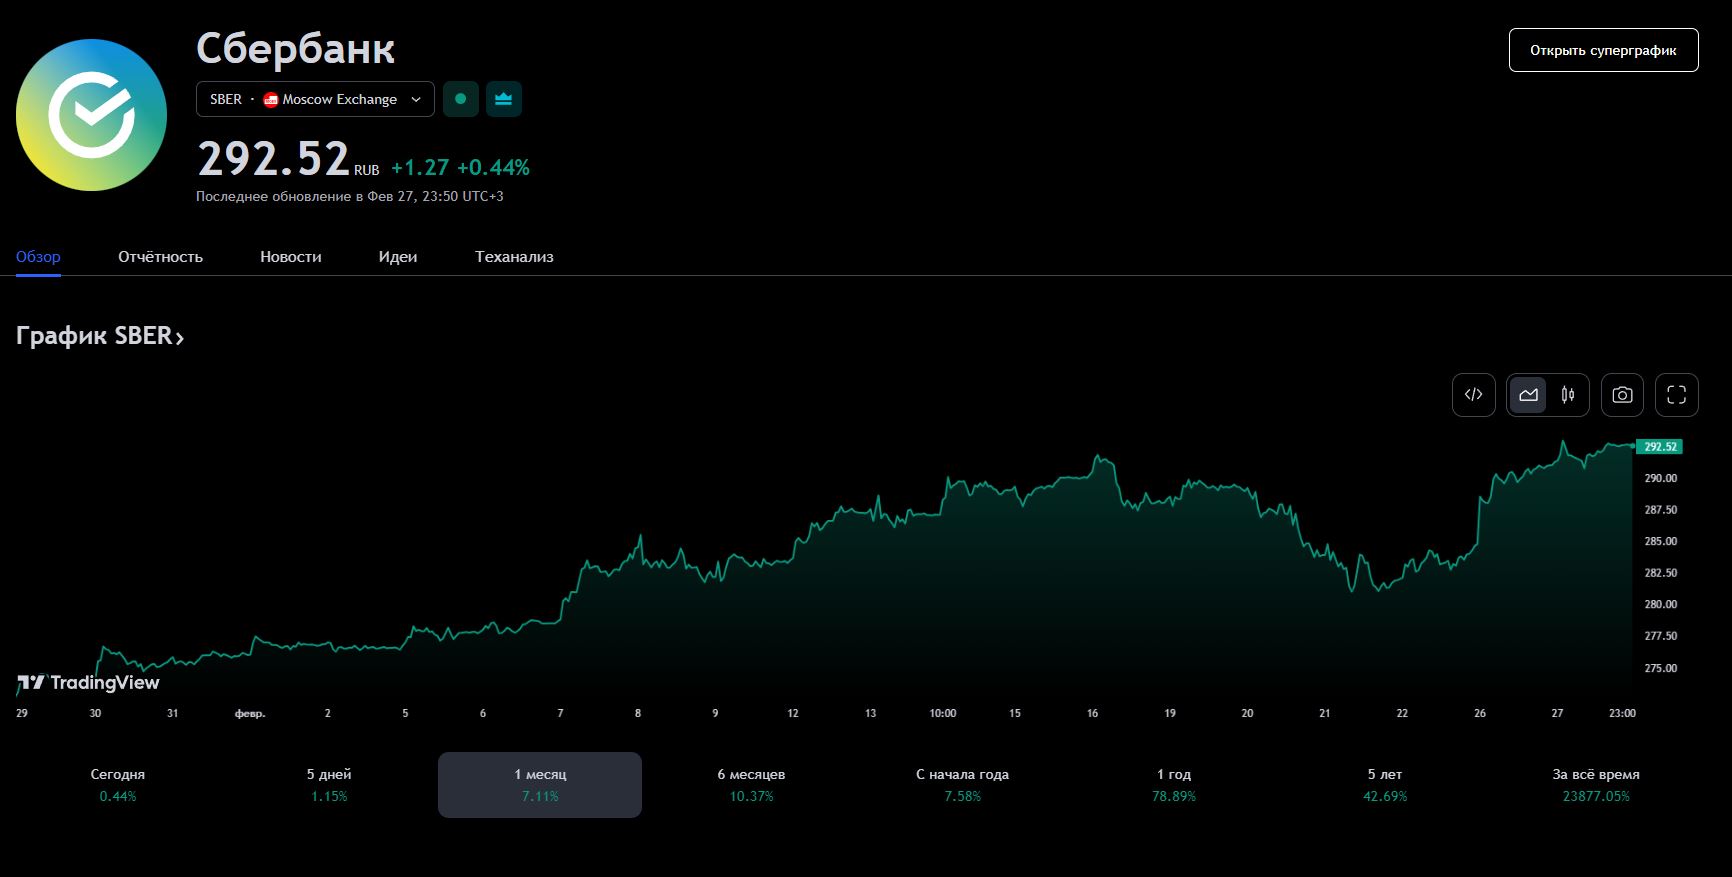Click the 292.52 price label on the chart axis
The image size is (1732, 877).
click(x=1659, y=447)
